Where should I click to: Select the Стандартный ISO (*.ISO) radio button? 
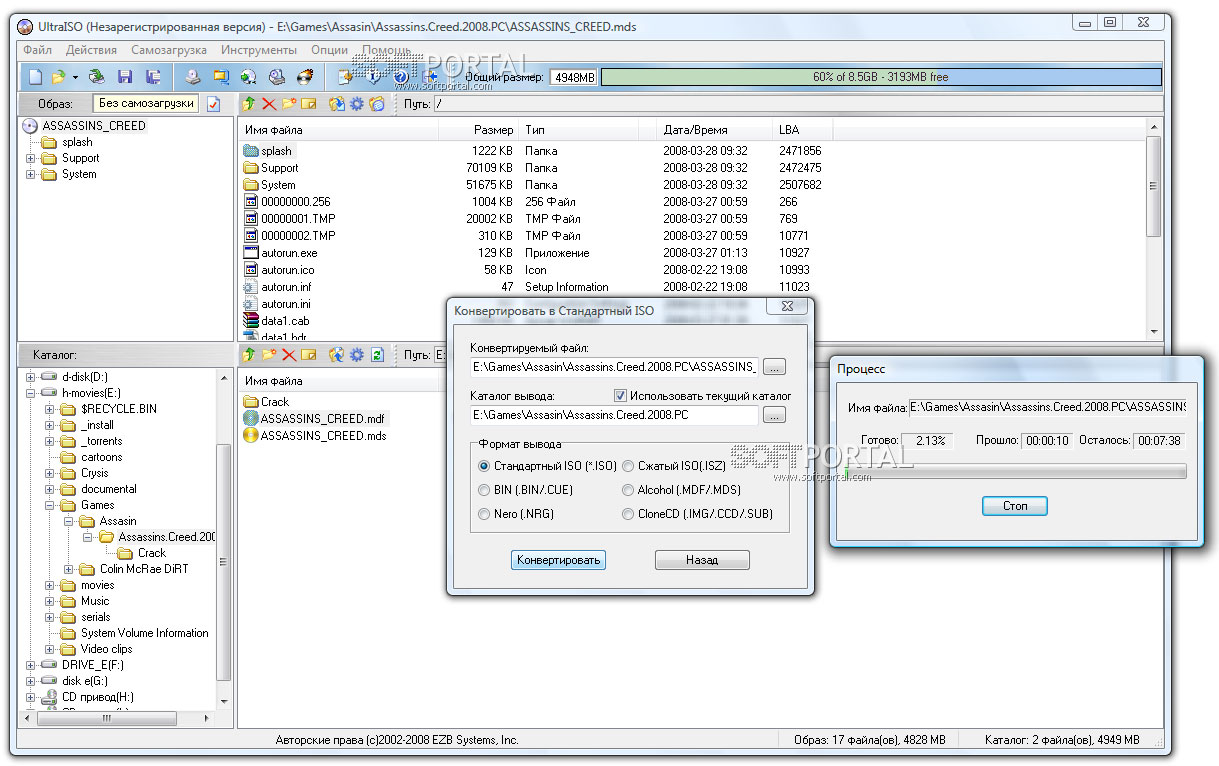coord(485,466)
